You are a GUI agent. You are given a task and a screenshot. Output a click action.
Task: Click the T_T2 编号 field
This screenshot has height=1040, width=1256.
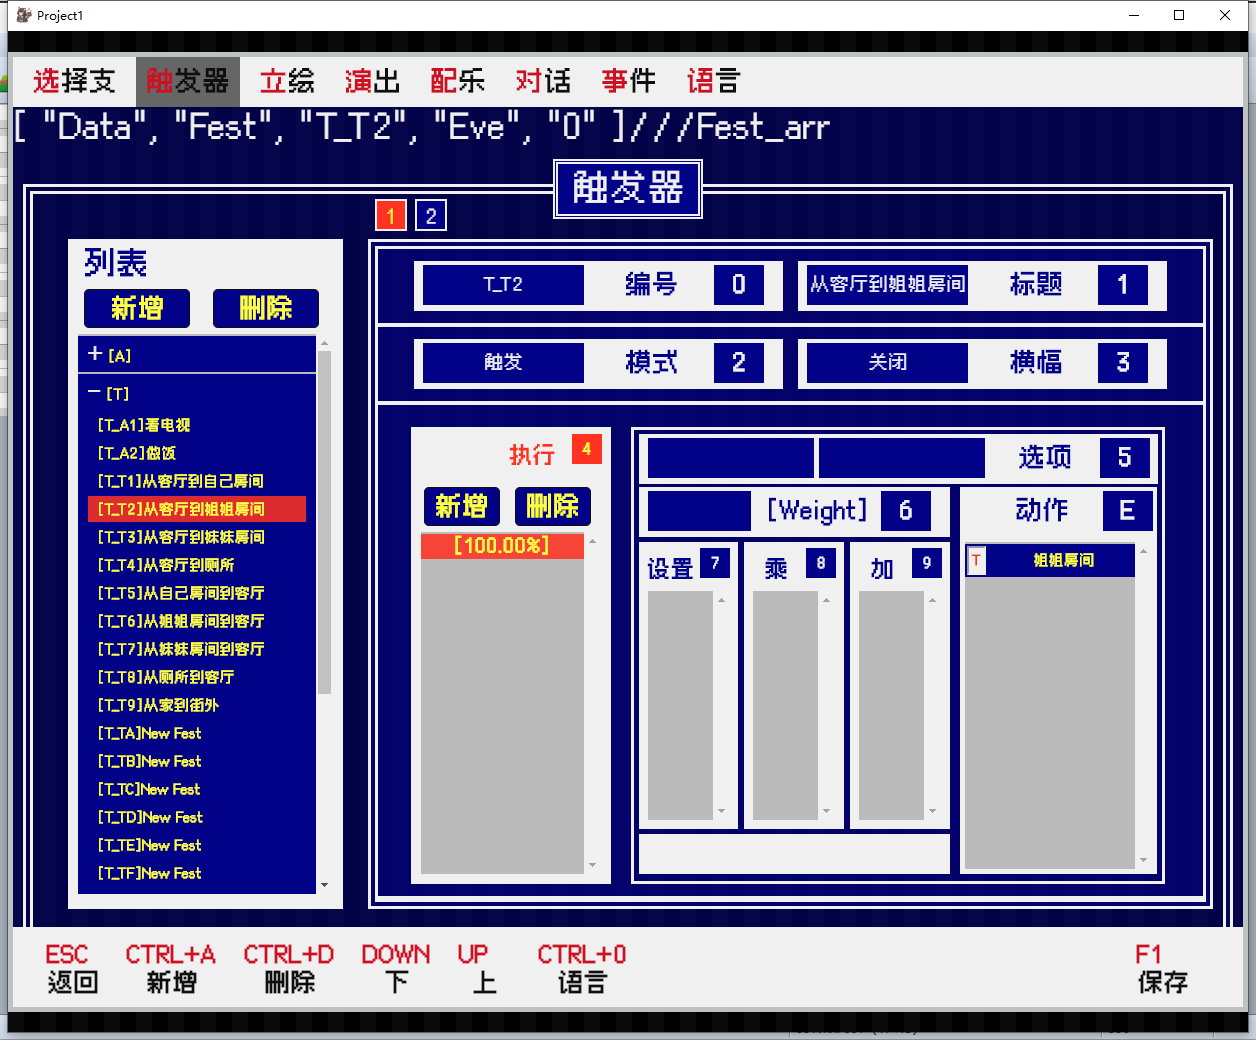click(x=503, y=285)
